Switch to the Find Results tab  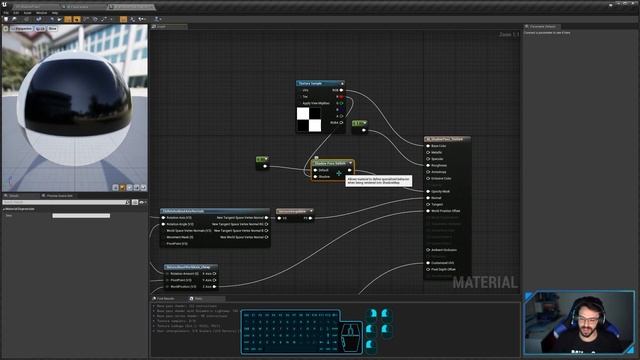(x=166, y=299)
